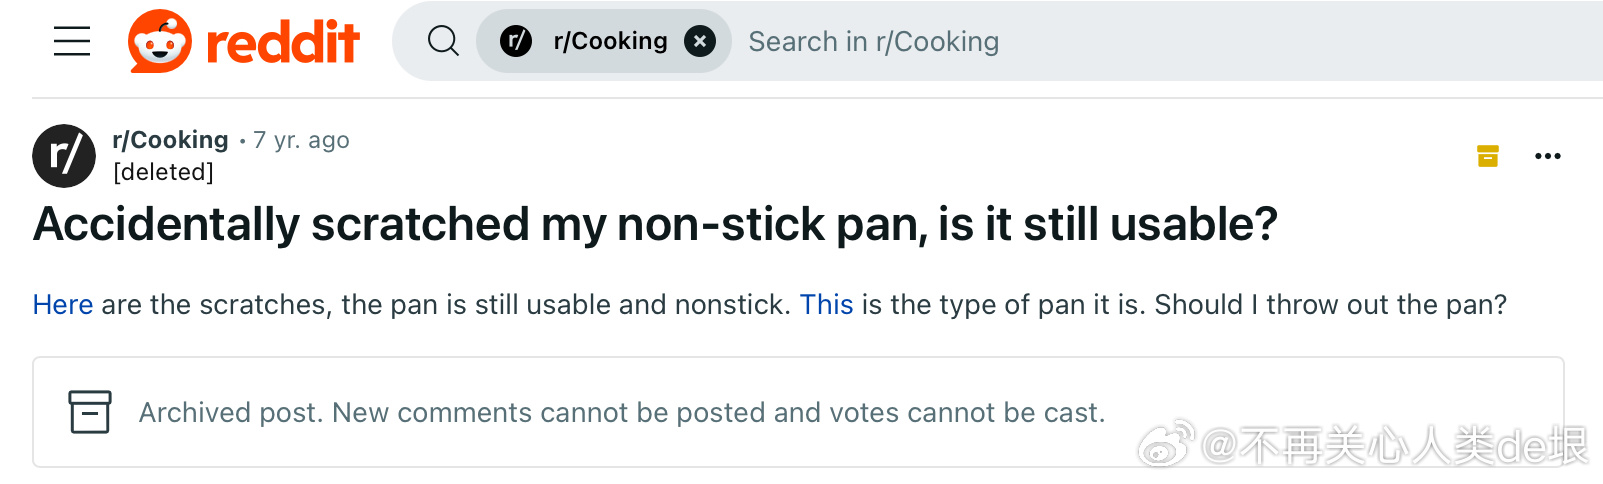The width and height of the screenshot is (1603, 484).
Task: Click the subreddit avatar beside the post
Action: (x=64, y=156)
